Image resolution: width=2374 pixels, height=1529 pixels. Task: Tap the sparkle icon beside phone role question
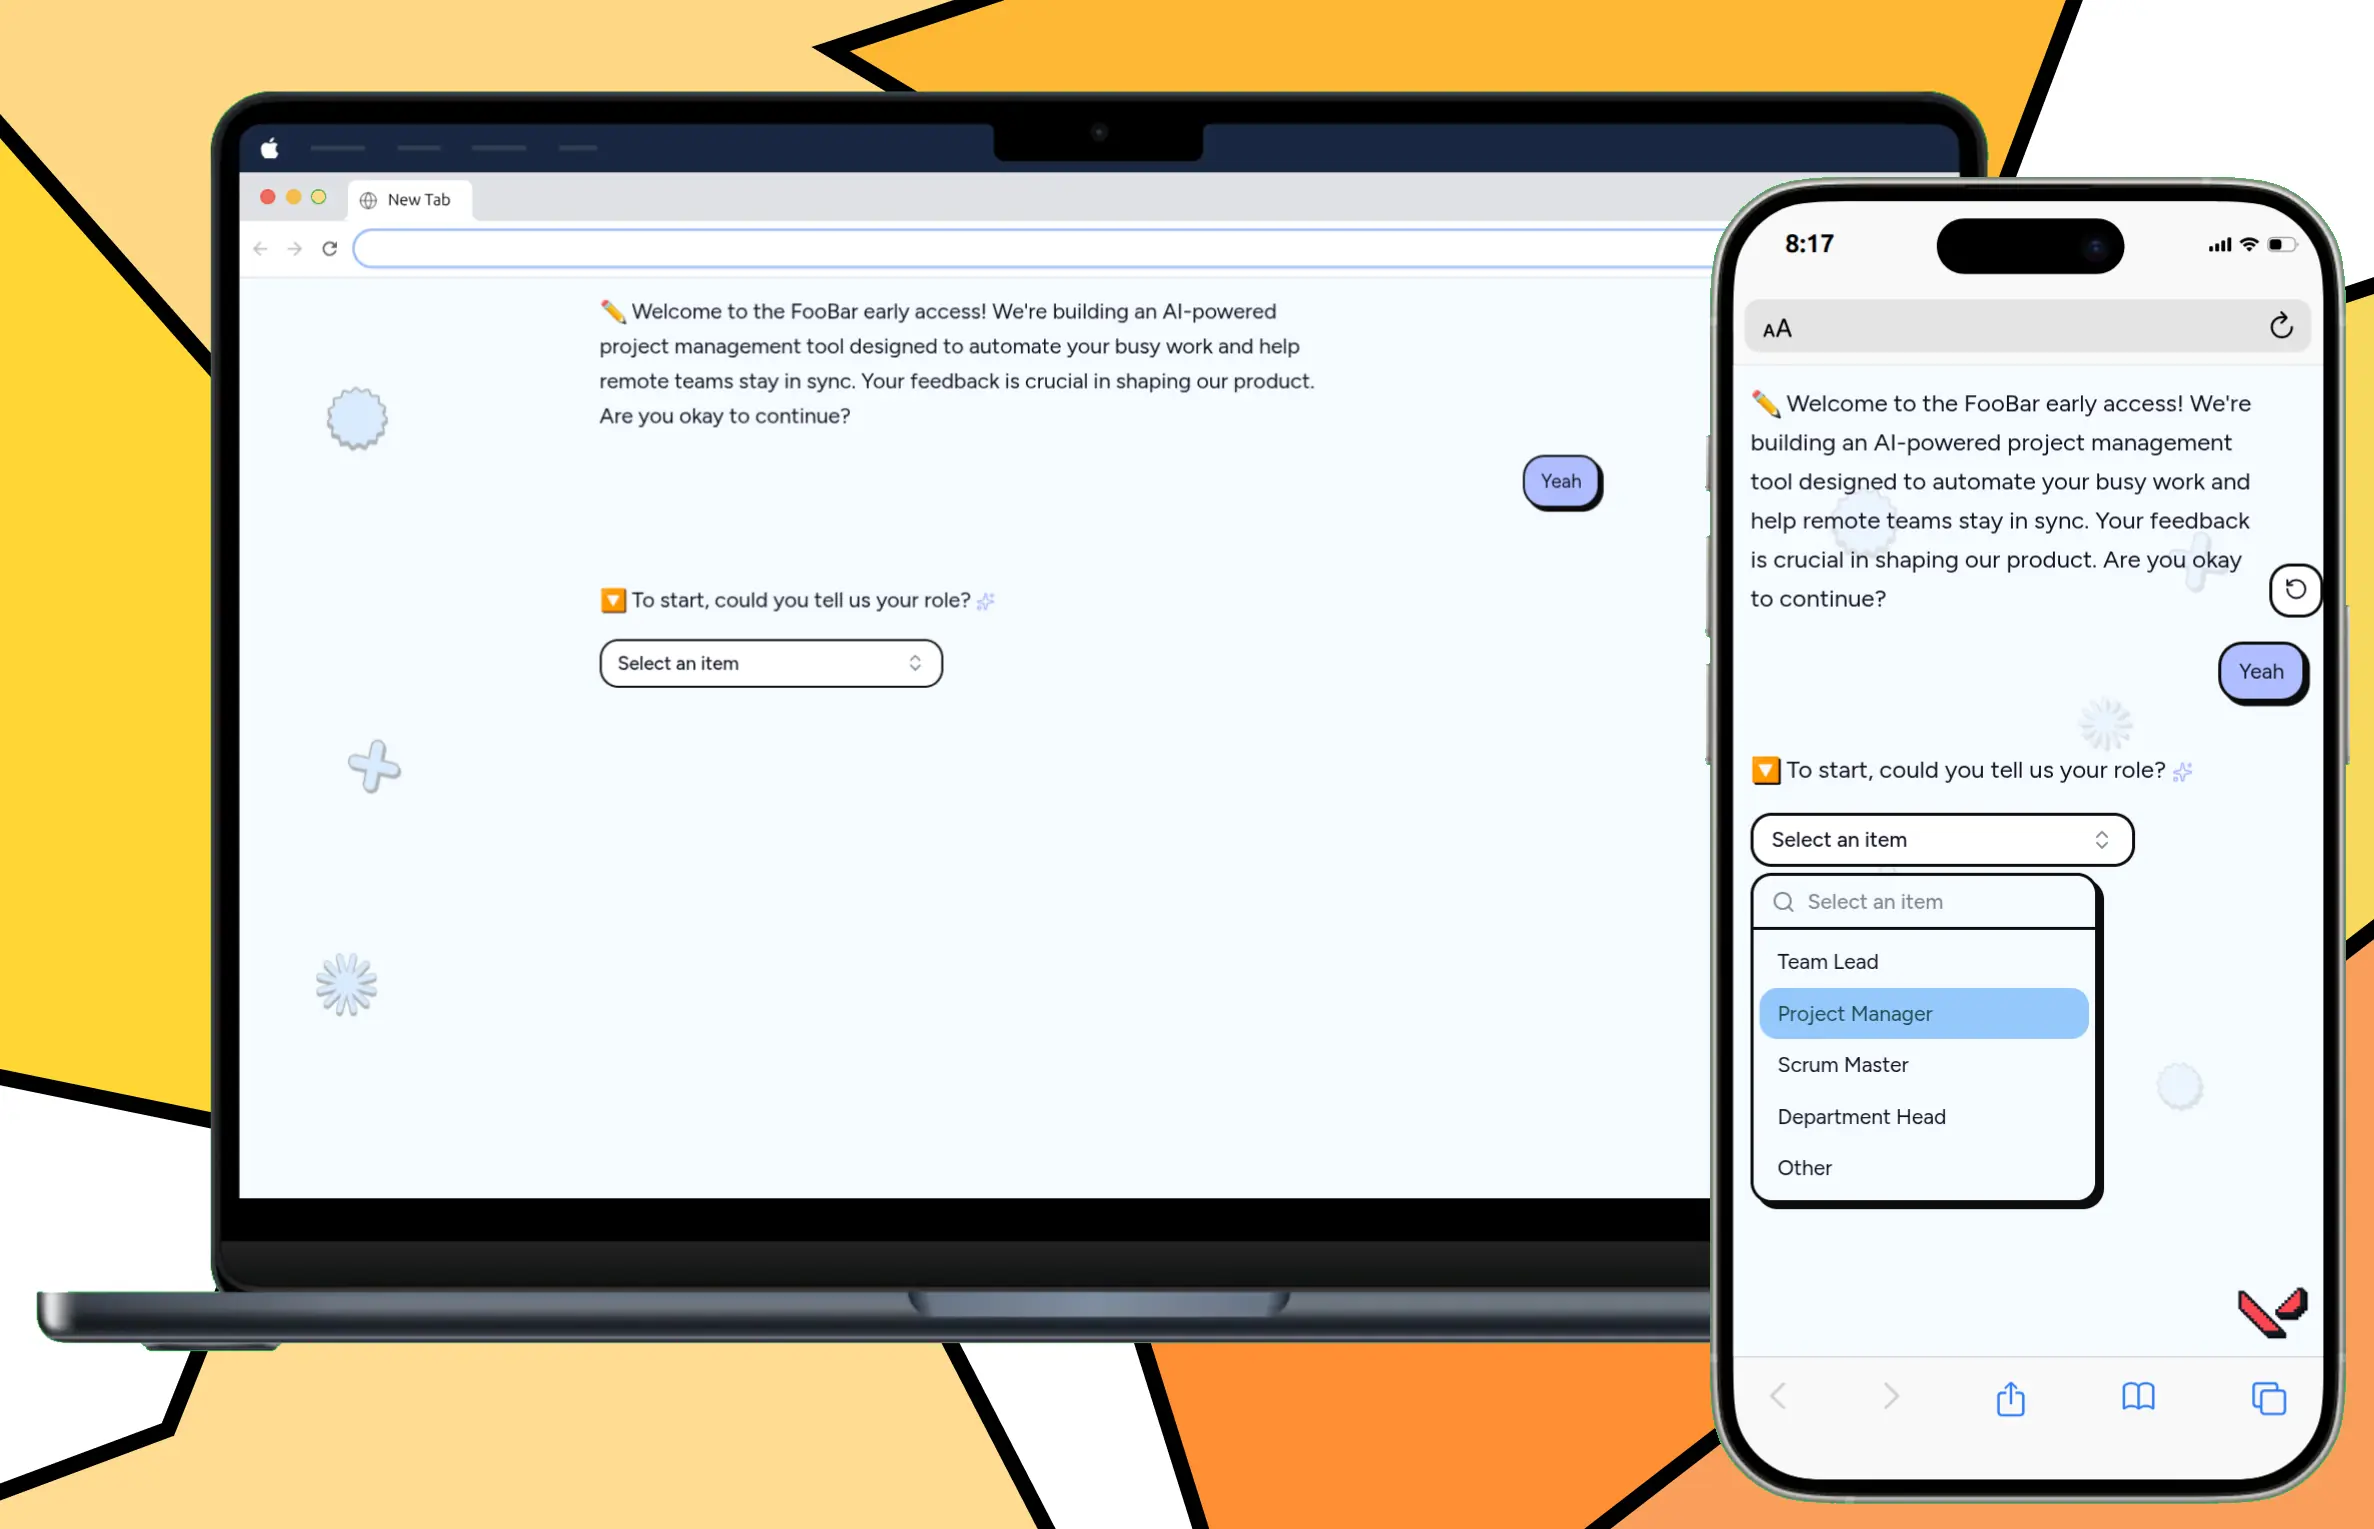point(2183,771)
